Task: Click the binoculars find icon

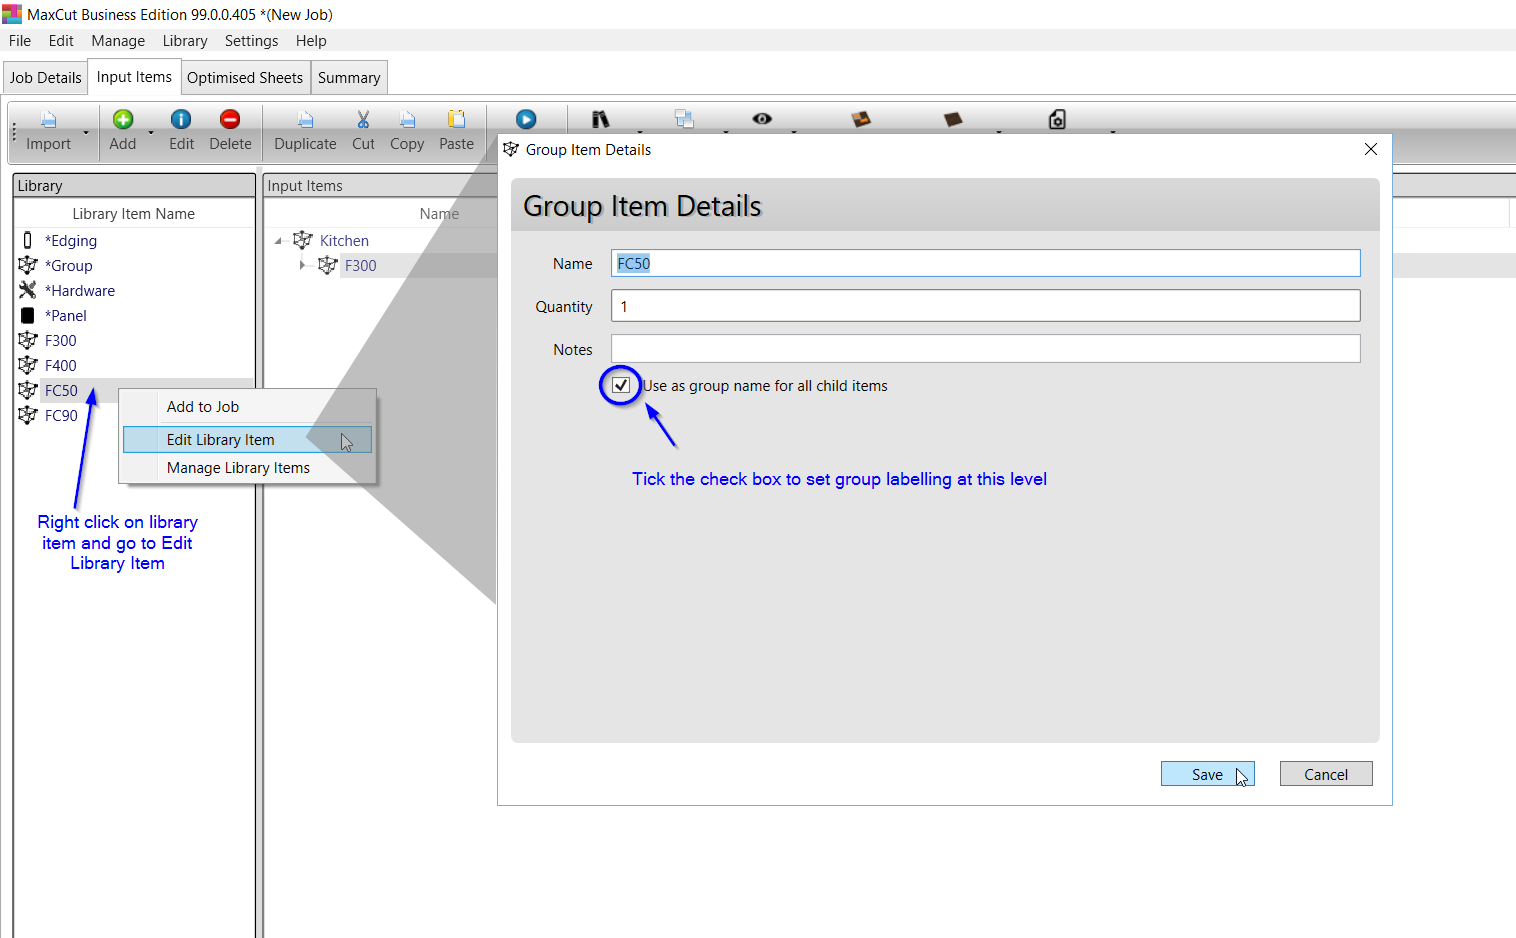Action: pos(600,120)
